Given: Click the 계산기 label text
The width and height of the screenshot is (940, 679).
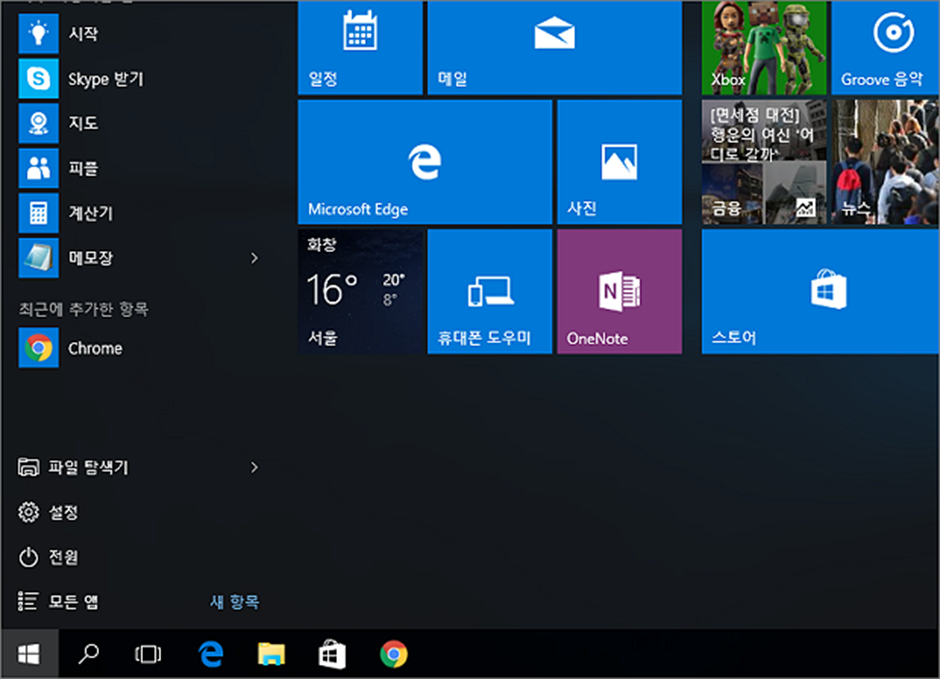Looking at the screenshot, I should pyautogui.click(x=91, y=213).
